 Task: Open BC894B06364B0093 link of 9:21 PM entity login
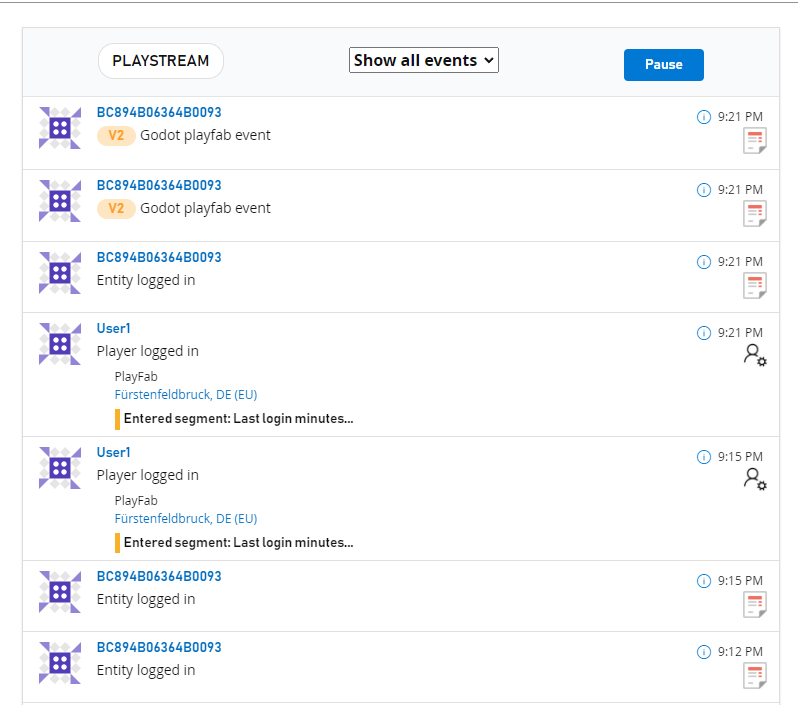point(159,258)
